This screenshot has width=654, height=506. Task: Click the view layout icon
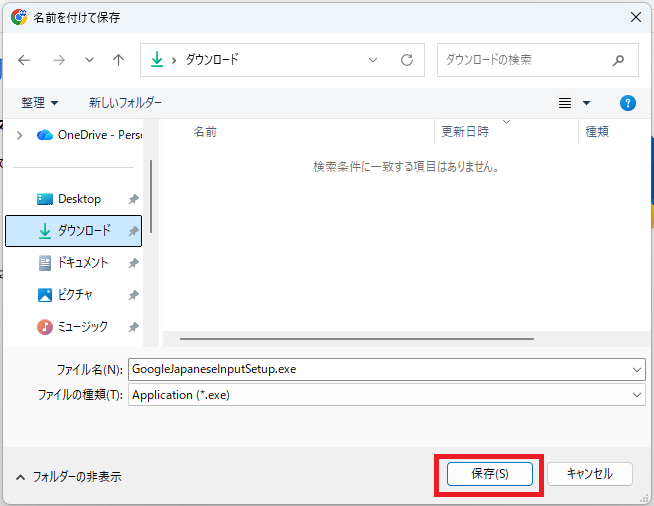pos(565,103)
